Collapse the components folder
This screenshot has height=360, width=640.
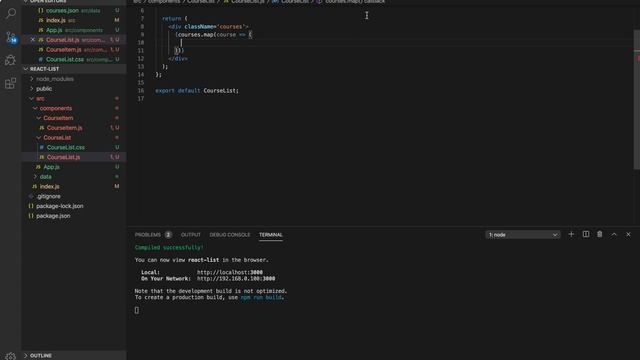click(73, 108)
